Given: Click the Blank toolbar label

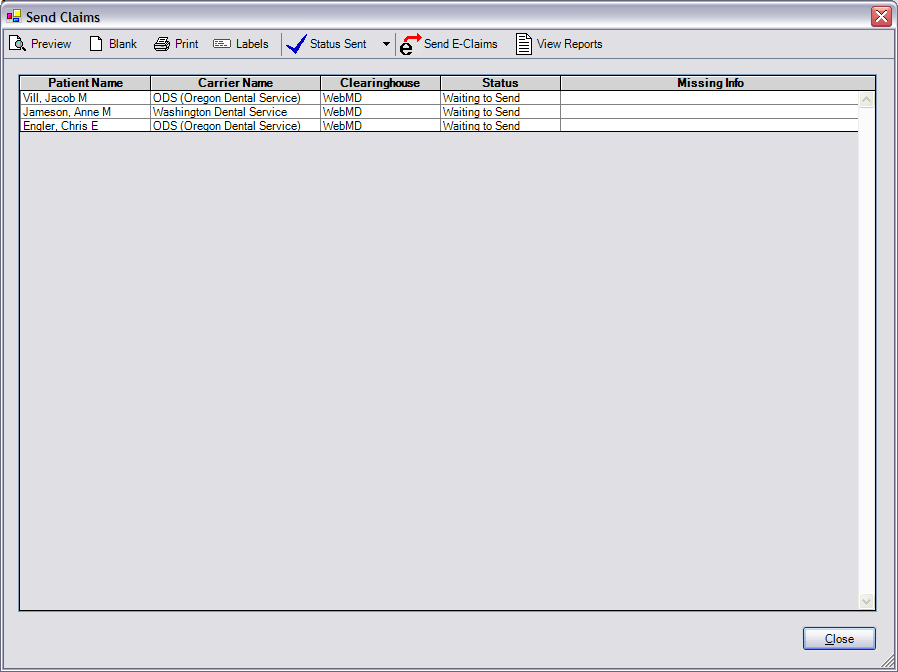Looking at the screenshot, I should 123,44.
